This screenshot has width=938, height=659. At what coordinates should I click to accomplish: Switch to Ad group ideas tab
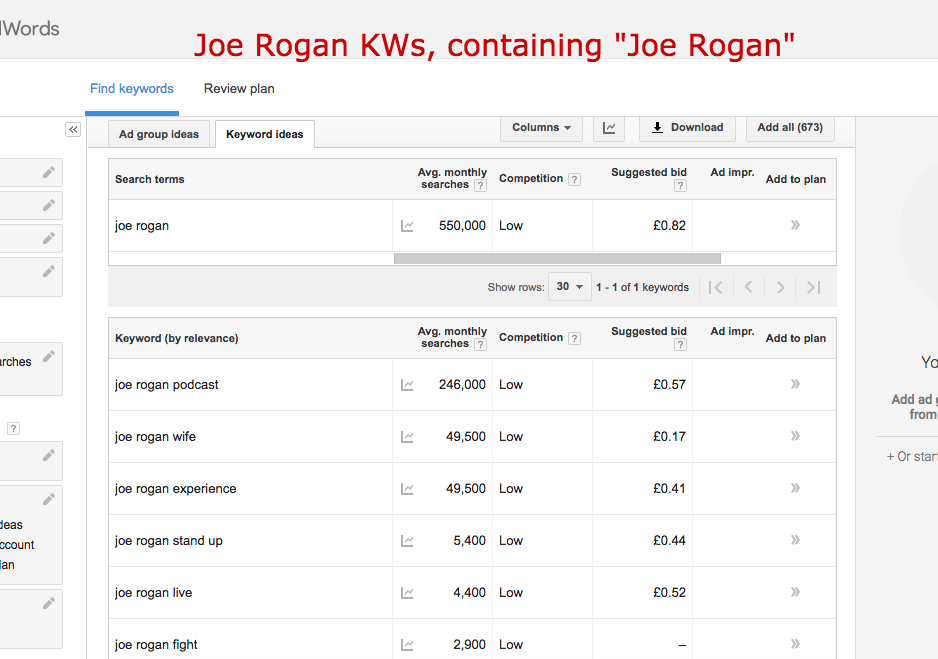point(159,135)
